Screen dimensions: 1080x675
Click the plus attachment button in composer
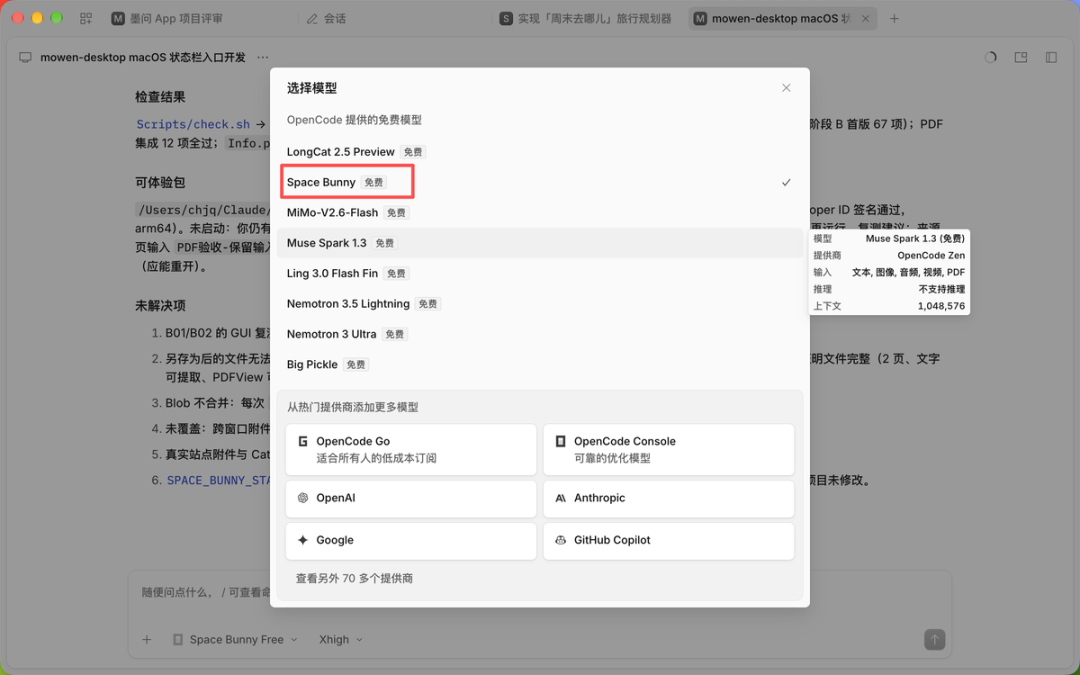click(x=147, y=640)
